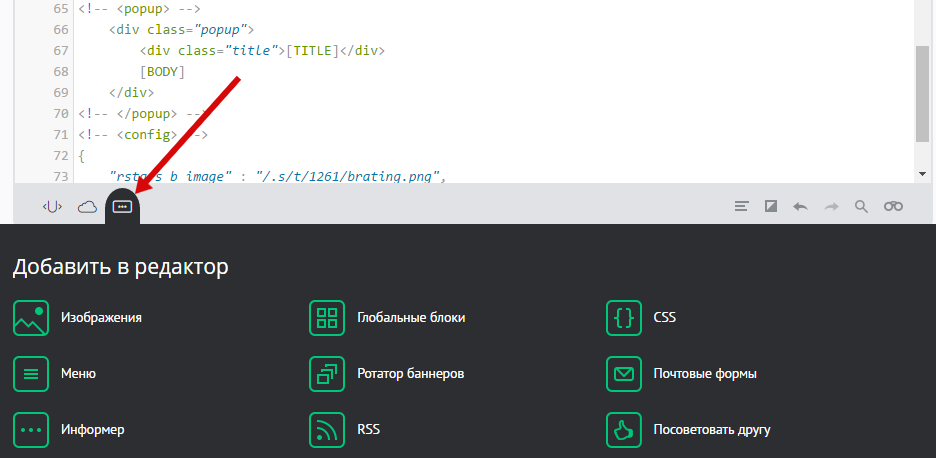Click Посоветовать другу thumbs-up icon
936x458 pixels.
[624, 430]
